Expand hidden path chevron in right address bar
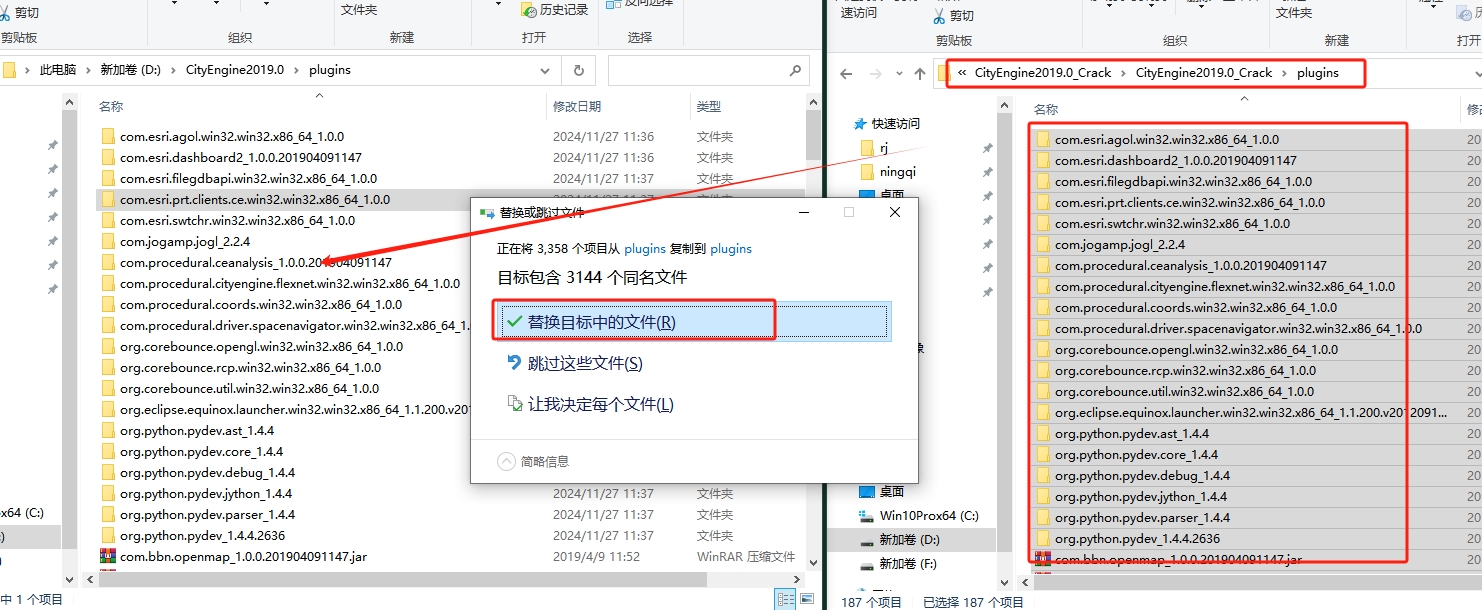Image resolution: width=1482 pixels, height=610 pixels. (962, 73)
